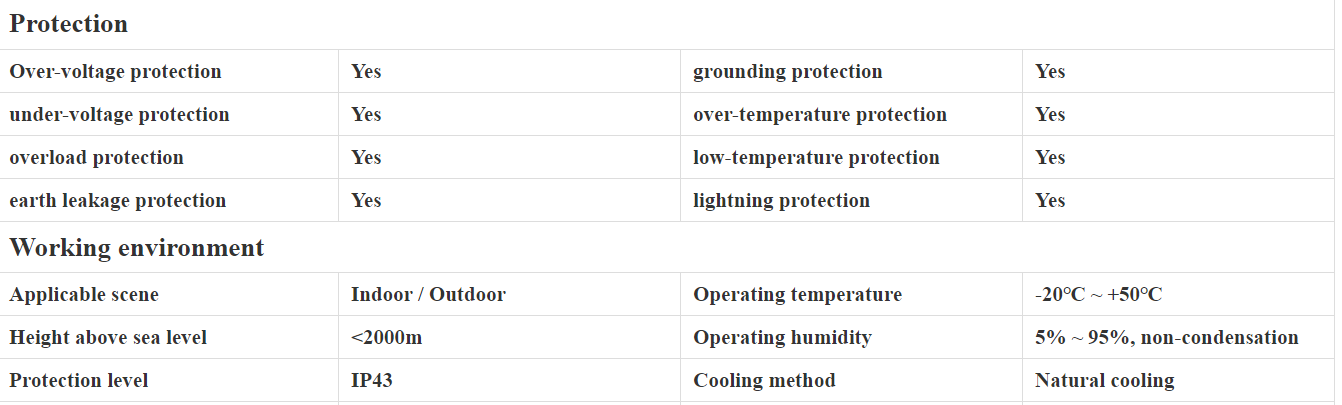Screen dimensions: 1342x405
Task: Click the Yes value beside Over-voltage protection
Action: tap(366, 72)
